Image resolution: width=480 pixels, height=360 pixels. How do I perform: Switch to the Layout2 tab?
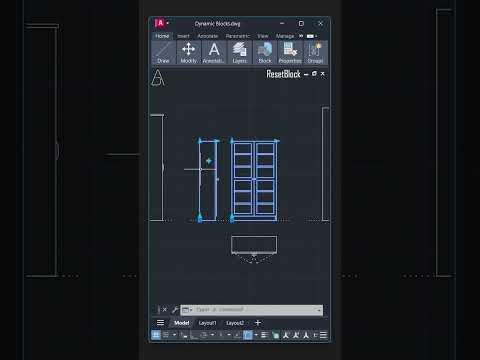pyautogui.click(x=235, y=323)
